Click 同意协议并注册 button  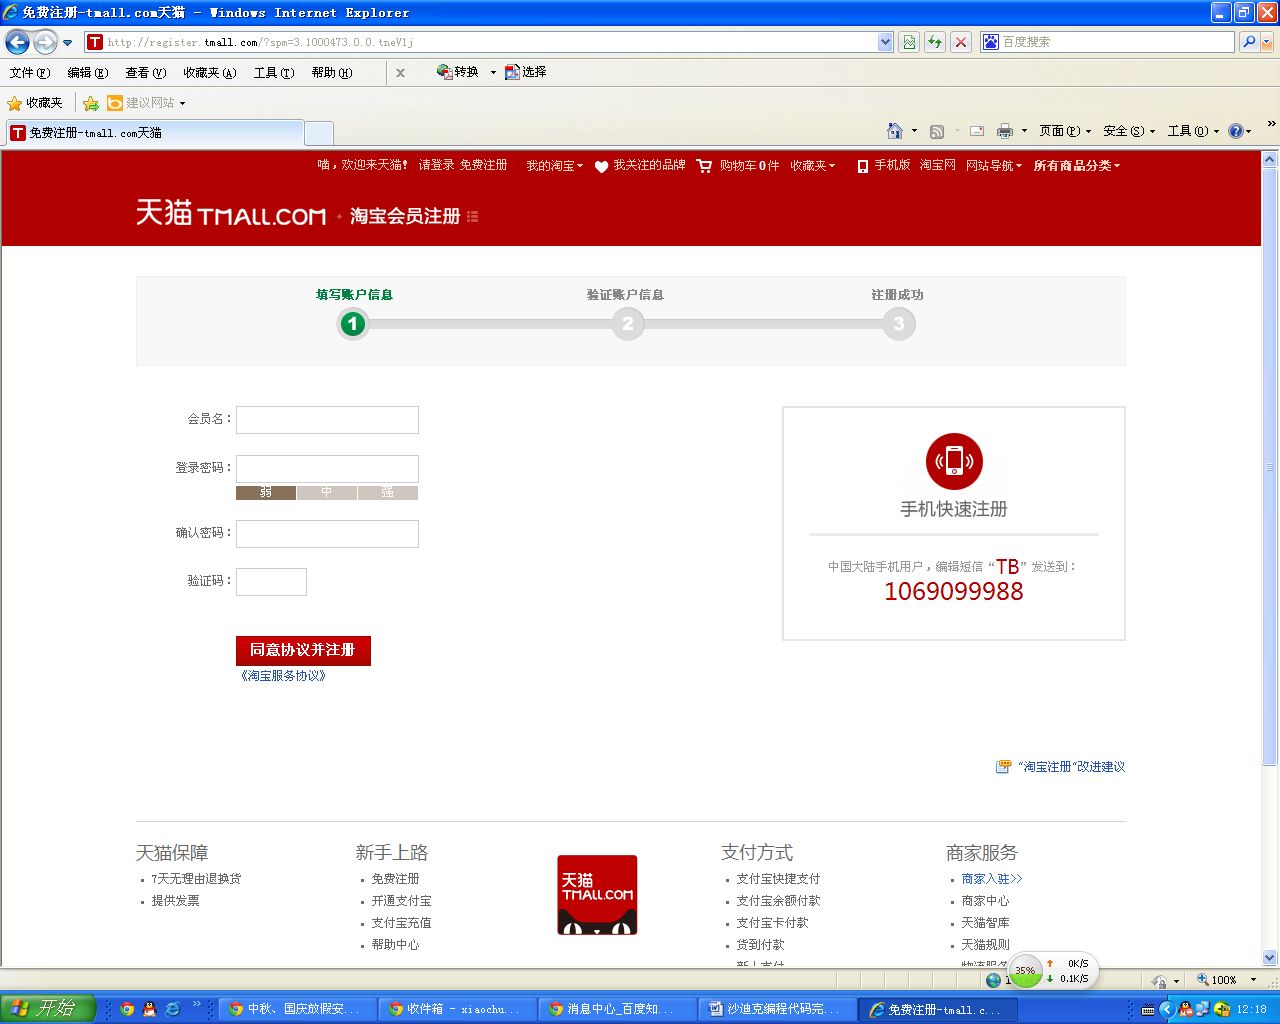(x=303, y=650)
